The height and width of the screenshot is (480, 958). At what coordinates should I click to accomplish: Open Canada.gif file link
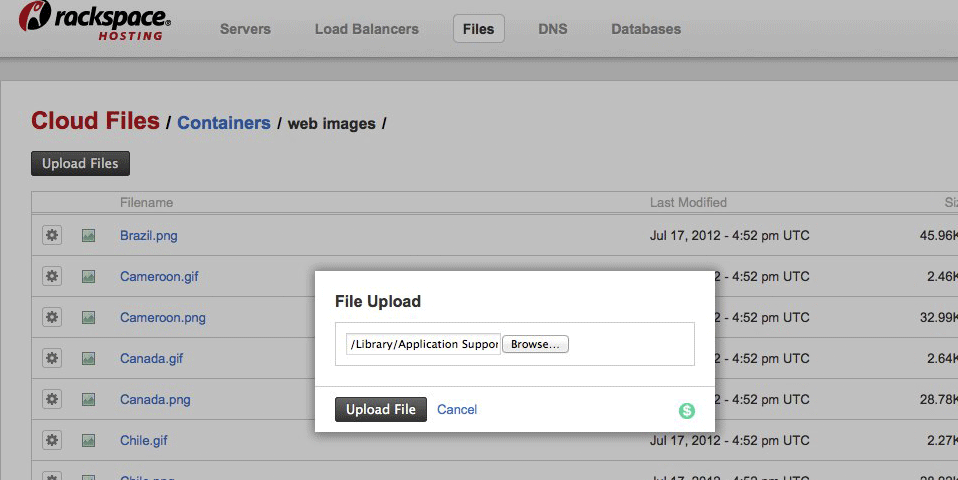point(152,358)
